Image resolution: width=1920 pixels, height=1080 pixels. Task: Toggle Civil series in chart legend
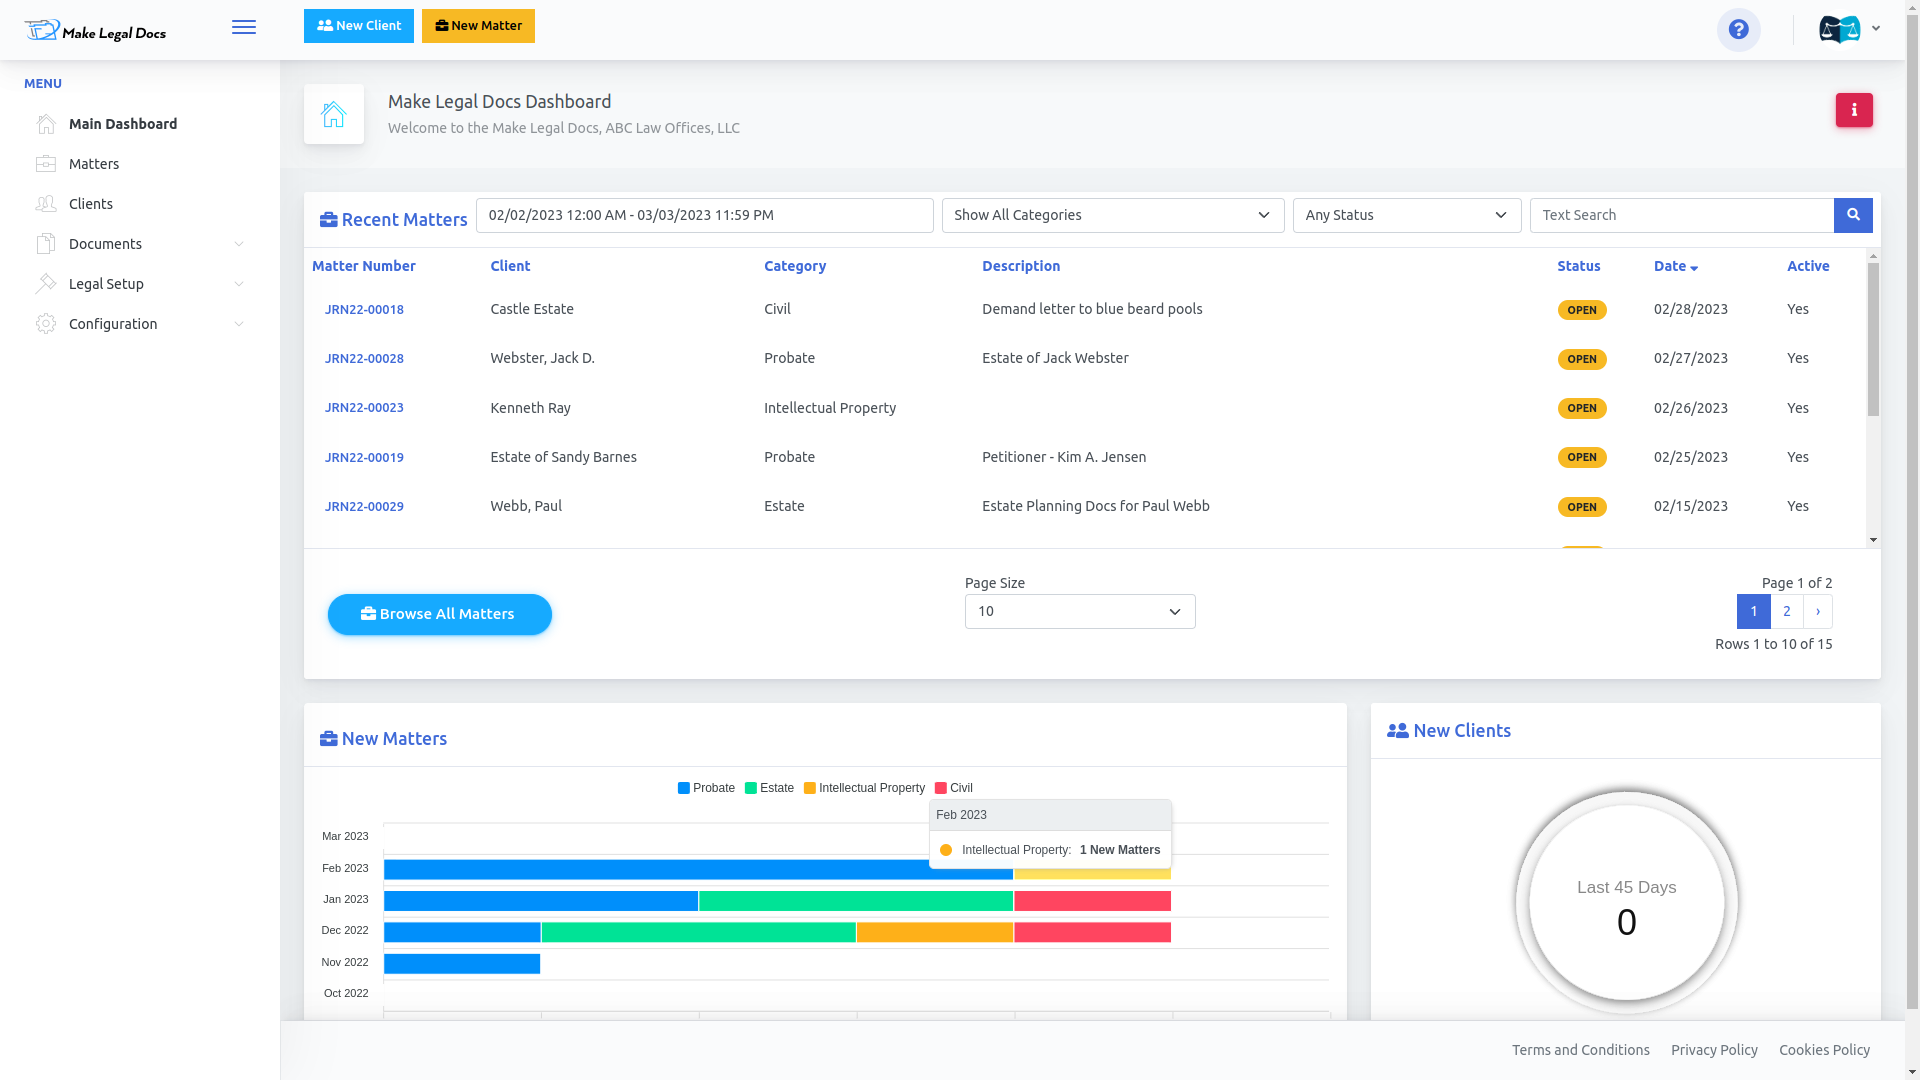[x=953, y=788]
